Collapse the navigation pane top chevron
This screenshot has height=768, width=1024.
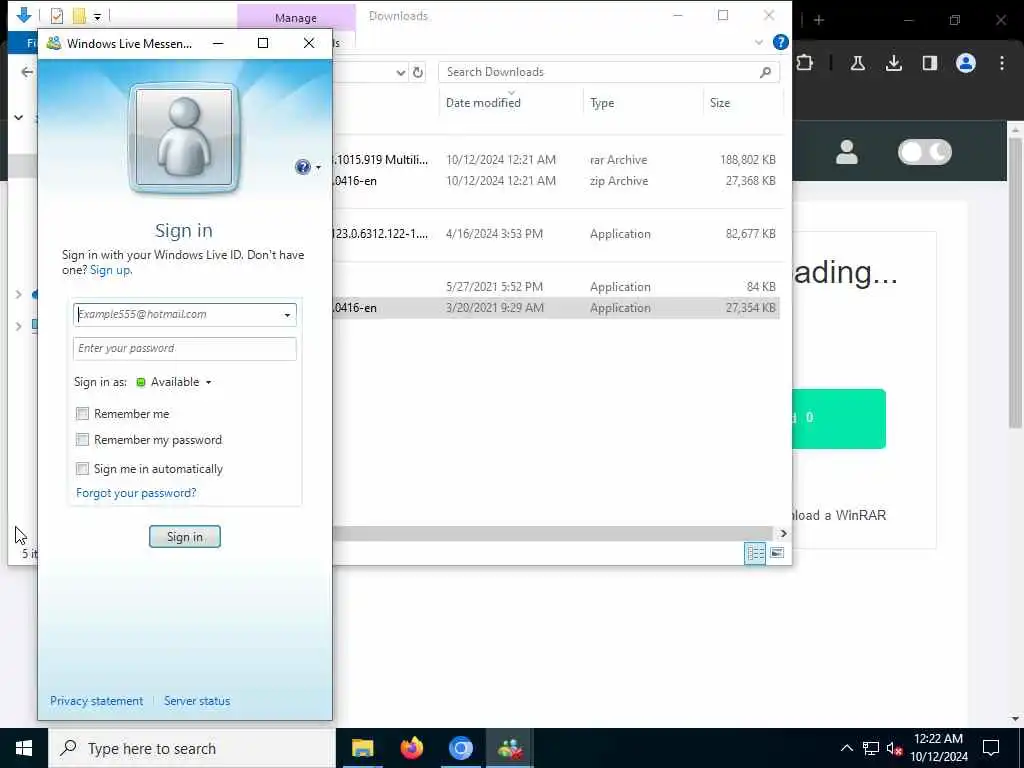point(19,118)
